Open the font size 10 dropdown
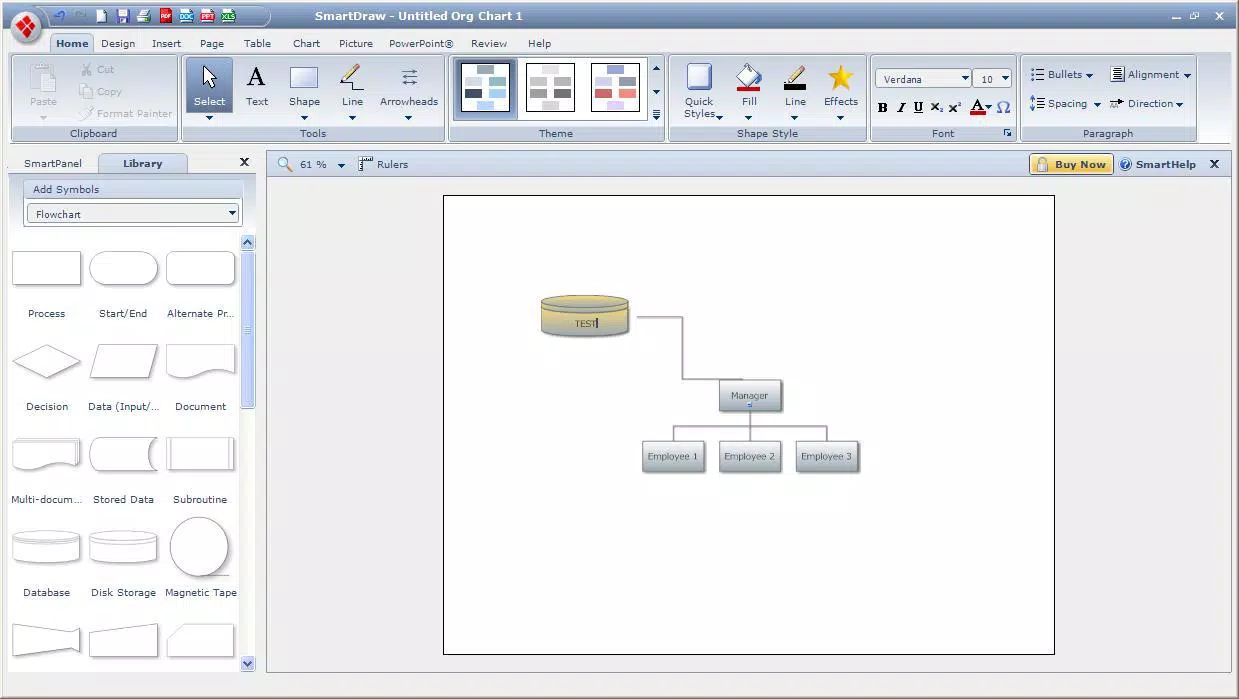The height and width of the screenshot is (699, 1239). [1004, 78]
